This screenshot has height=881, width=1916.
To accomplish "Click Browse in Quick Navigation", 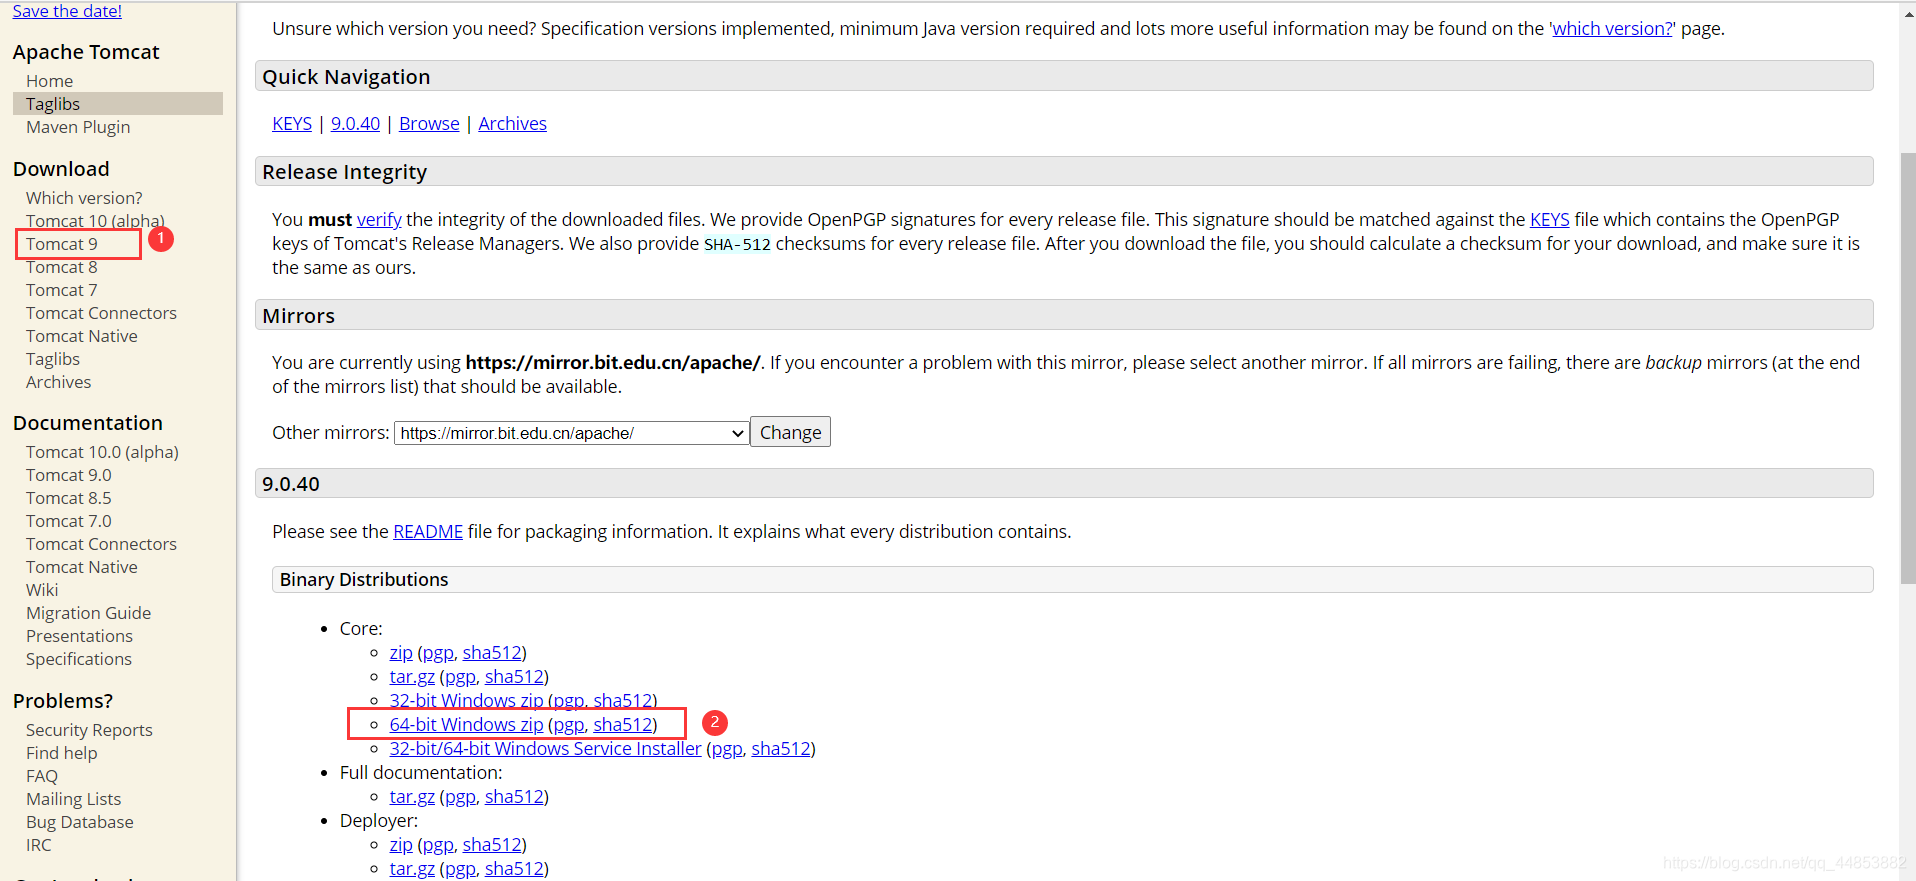I will tap(429, 124).
